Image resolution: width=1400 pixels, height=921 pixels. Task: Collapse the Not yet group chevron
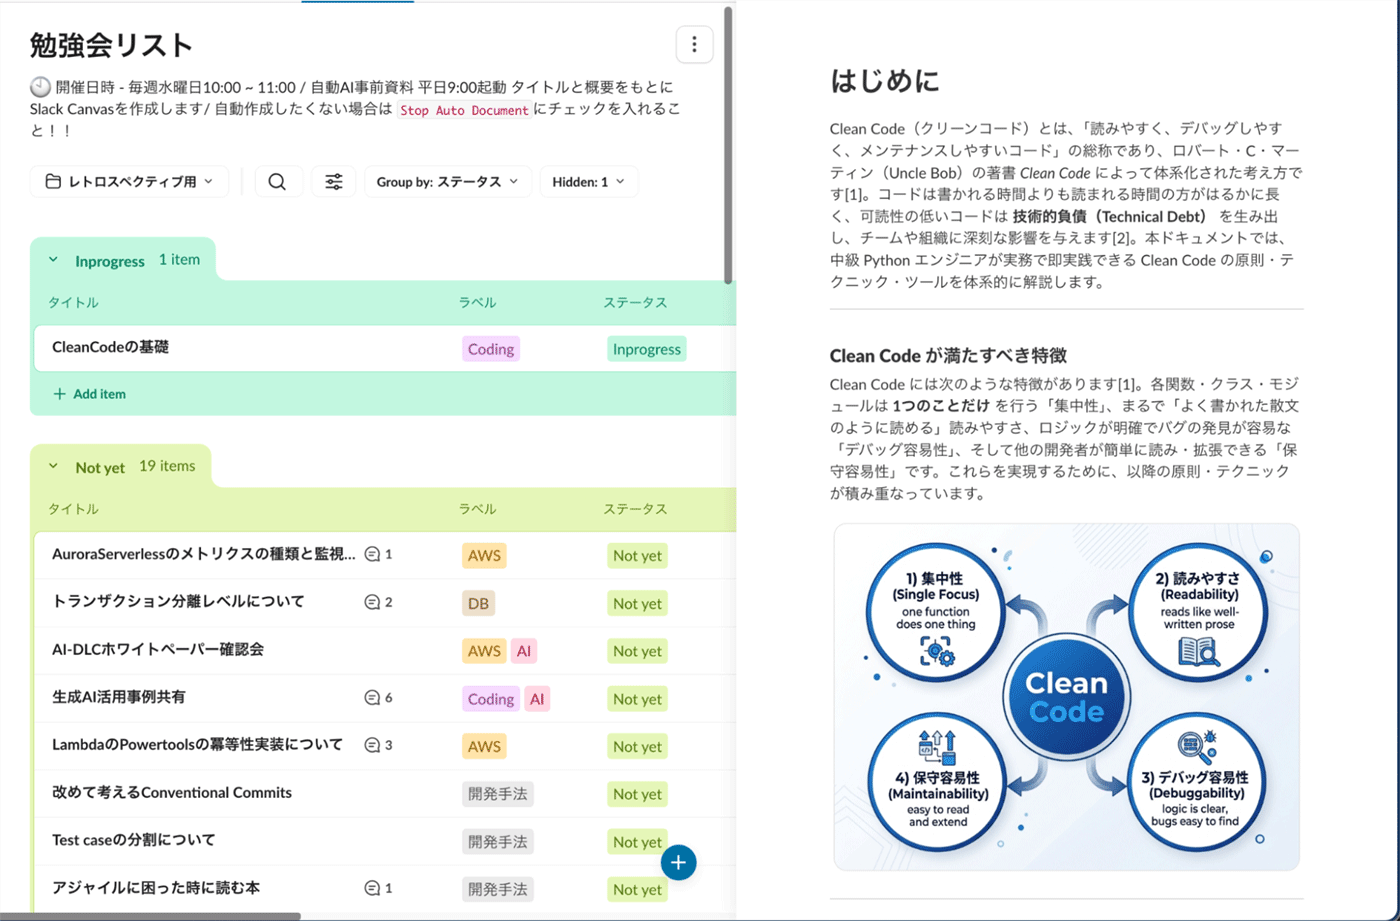coord(54,467)
